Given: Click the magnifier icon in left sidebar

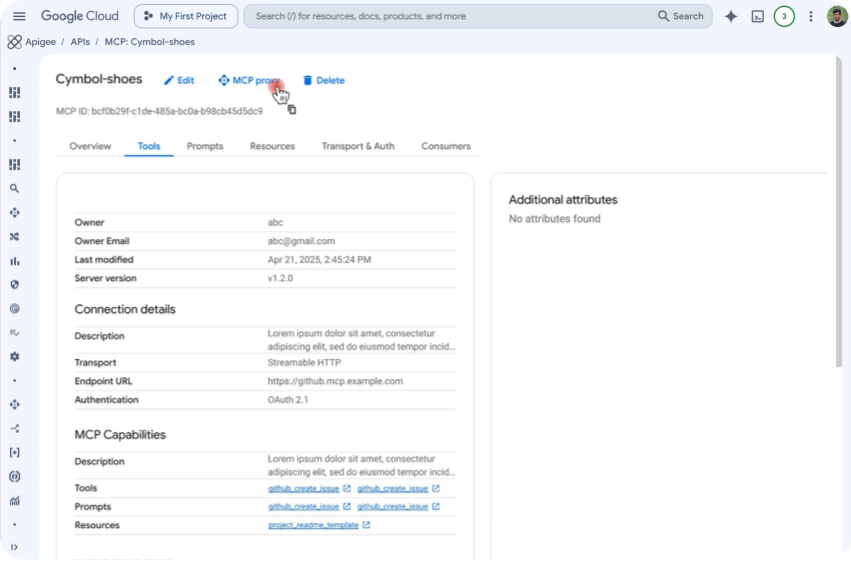Looking at the screenshot, I should tap(15, 188).
